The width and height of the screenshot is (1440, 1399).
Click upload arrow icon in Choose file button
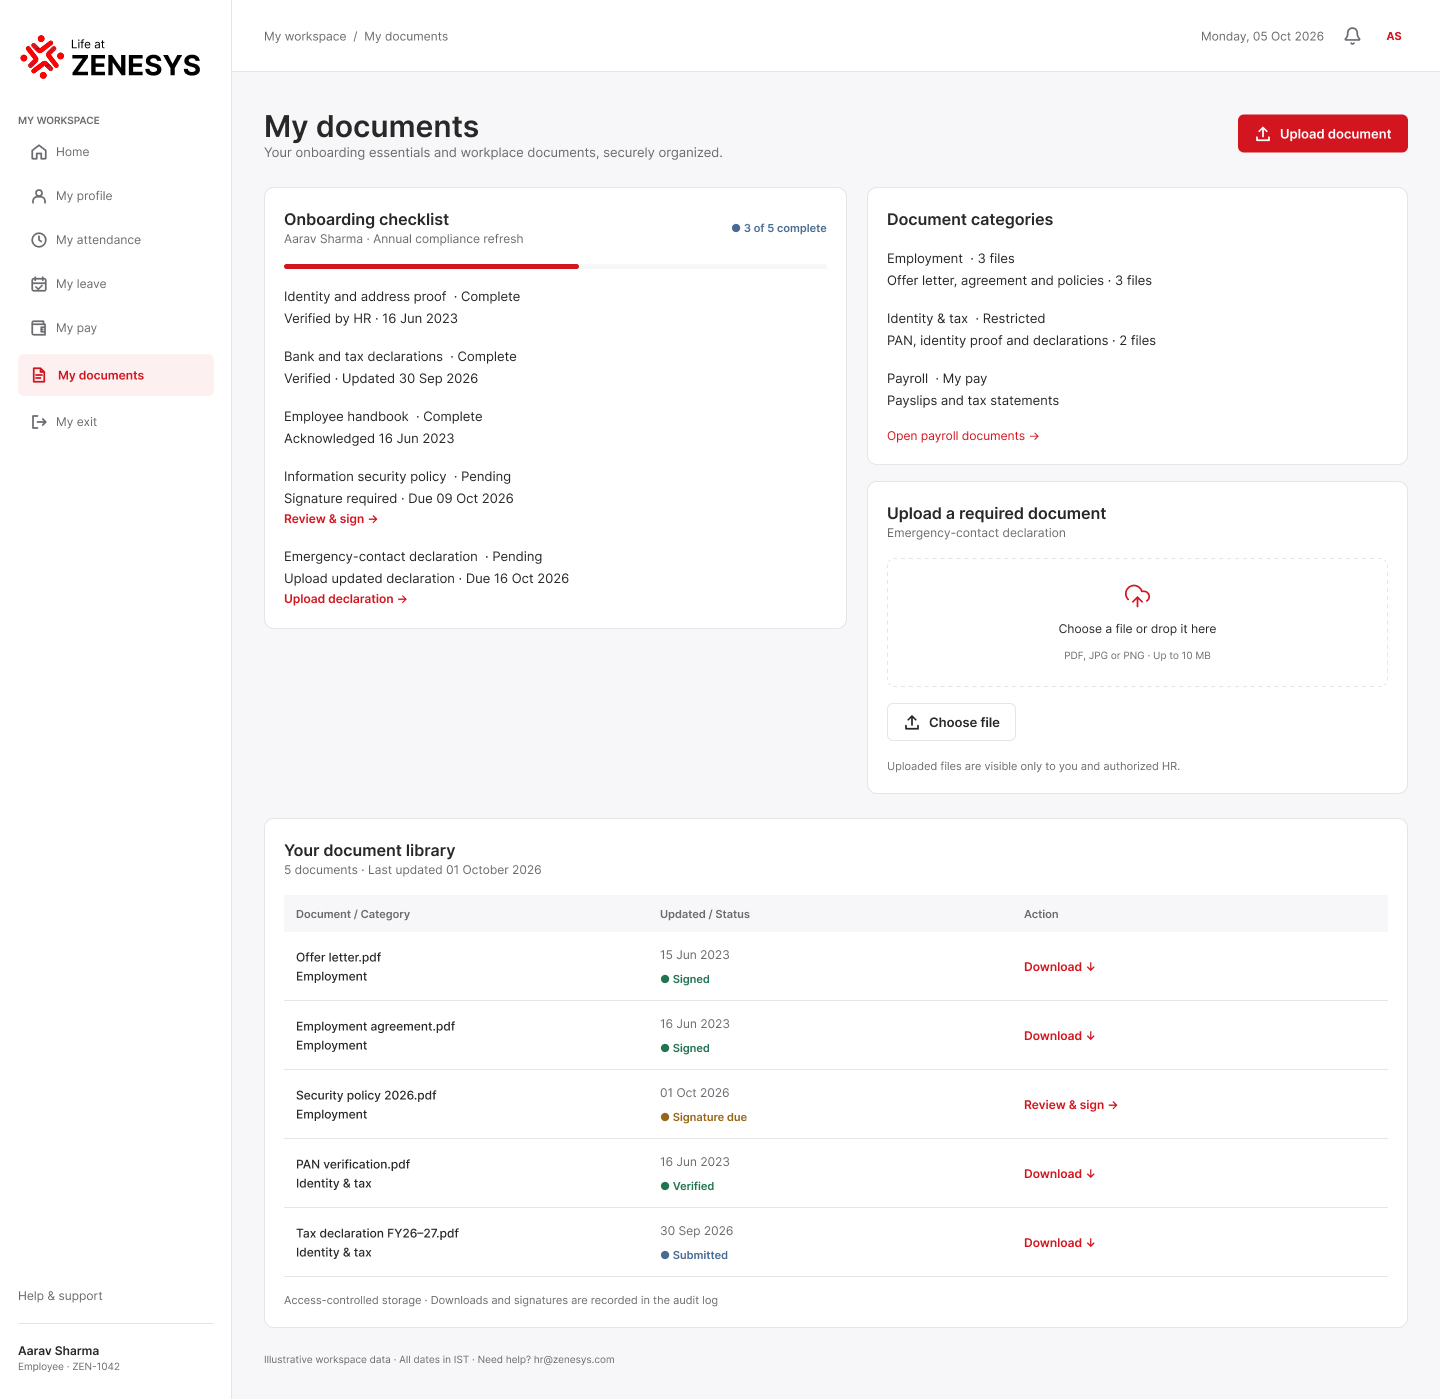click(912, 722)
